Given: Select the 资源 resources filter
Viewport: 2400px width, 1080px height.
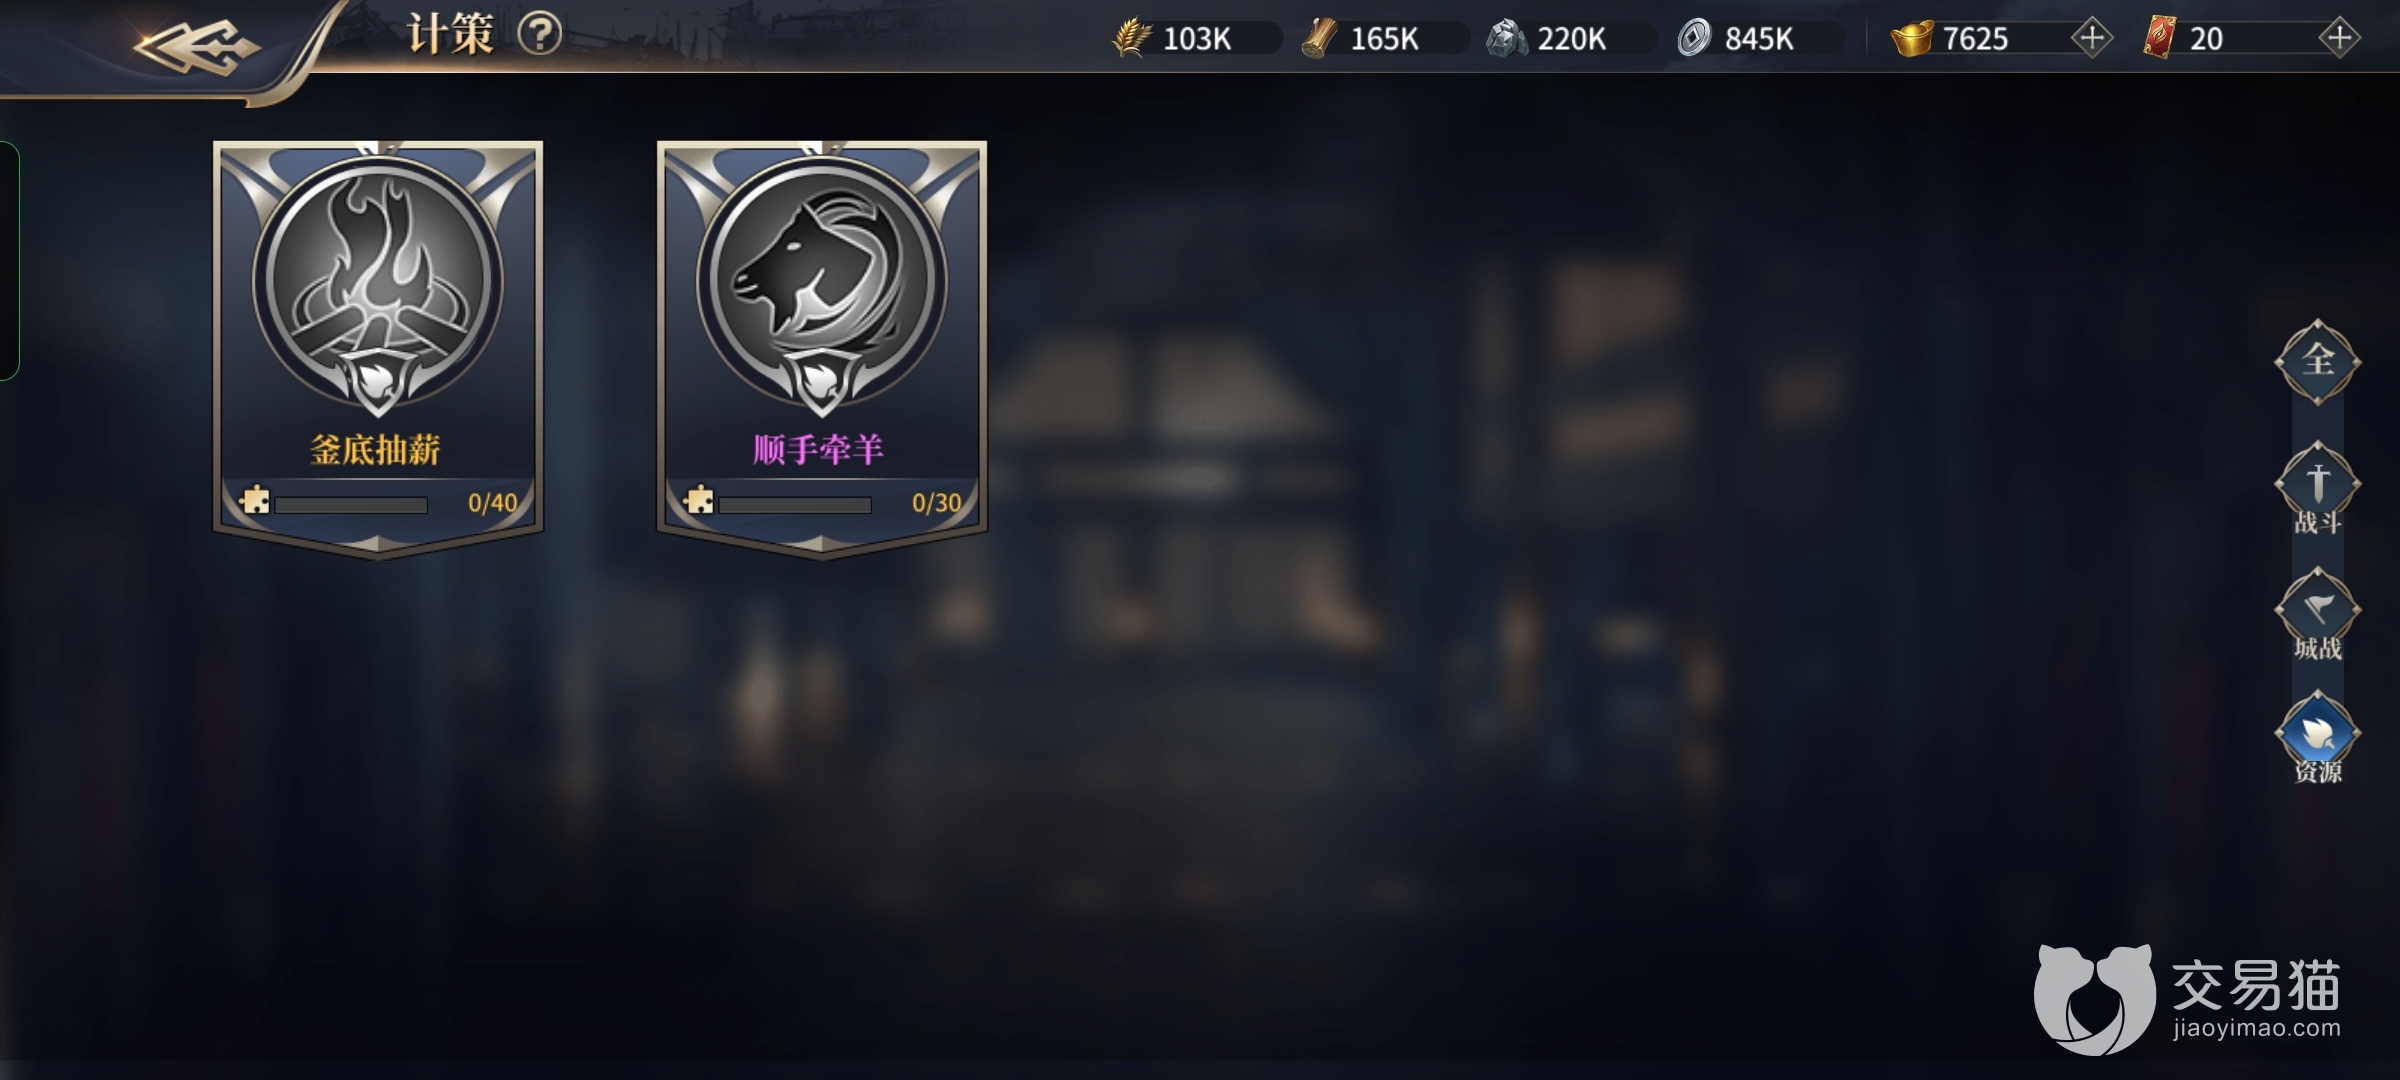Looking at the screenshot, I should (x=2318, y=739).
